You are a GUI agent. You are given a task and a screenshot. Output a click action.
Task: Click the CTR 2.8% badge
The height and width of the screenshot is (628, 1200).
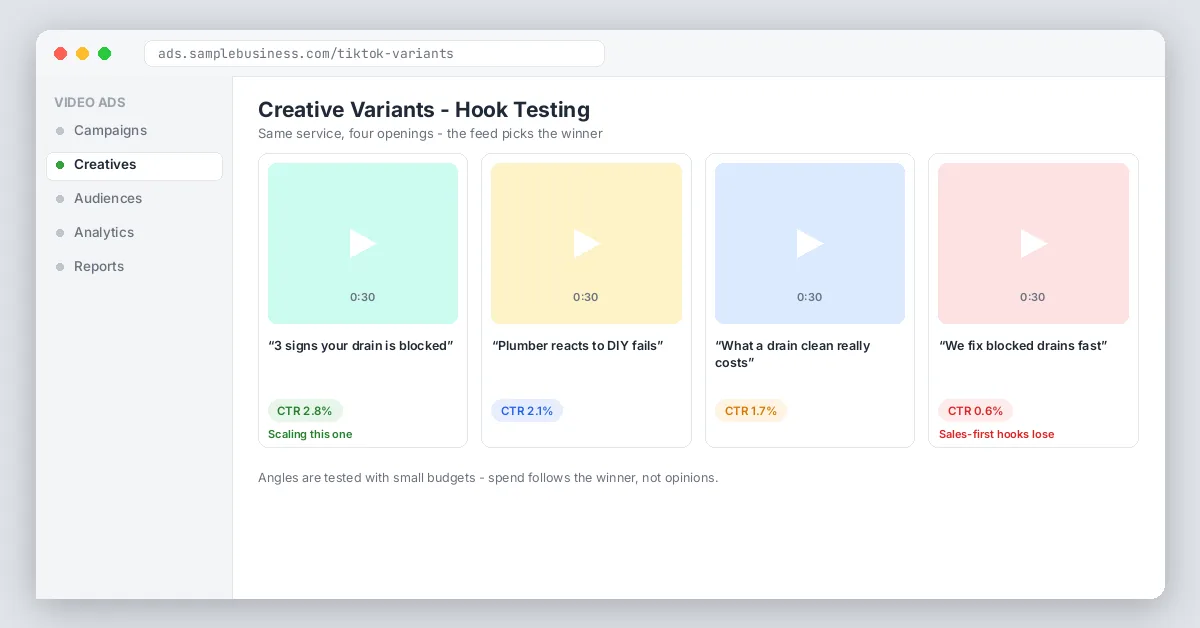305,411
